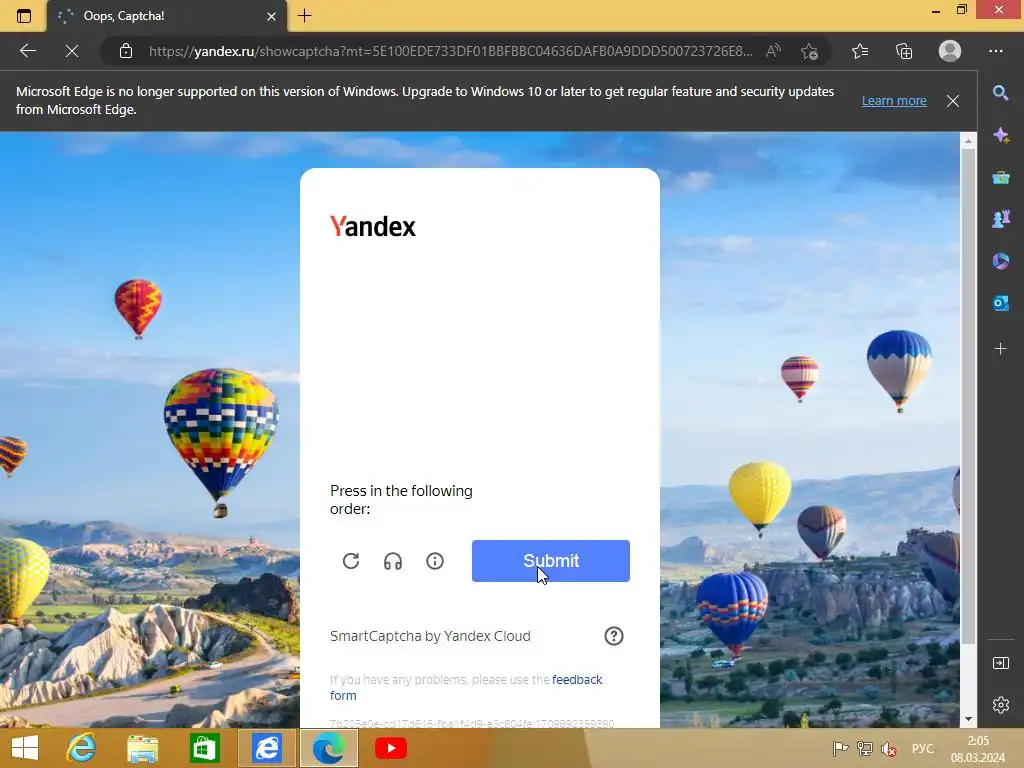Add a sidebar app with plus icon
This screenshot has width=1024, height=768.
click(x=1000, y=349)
